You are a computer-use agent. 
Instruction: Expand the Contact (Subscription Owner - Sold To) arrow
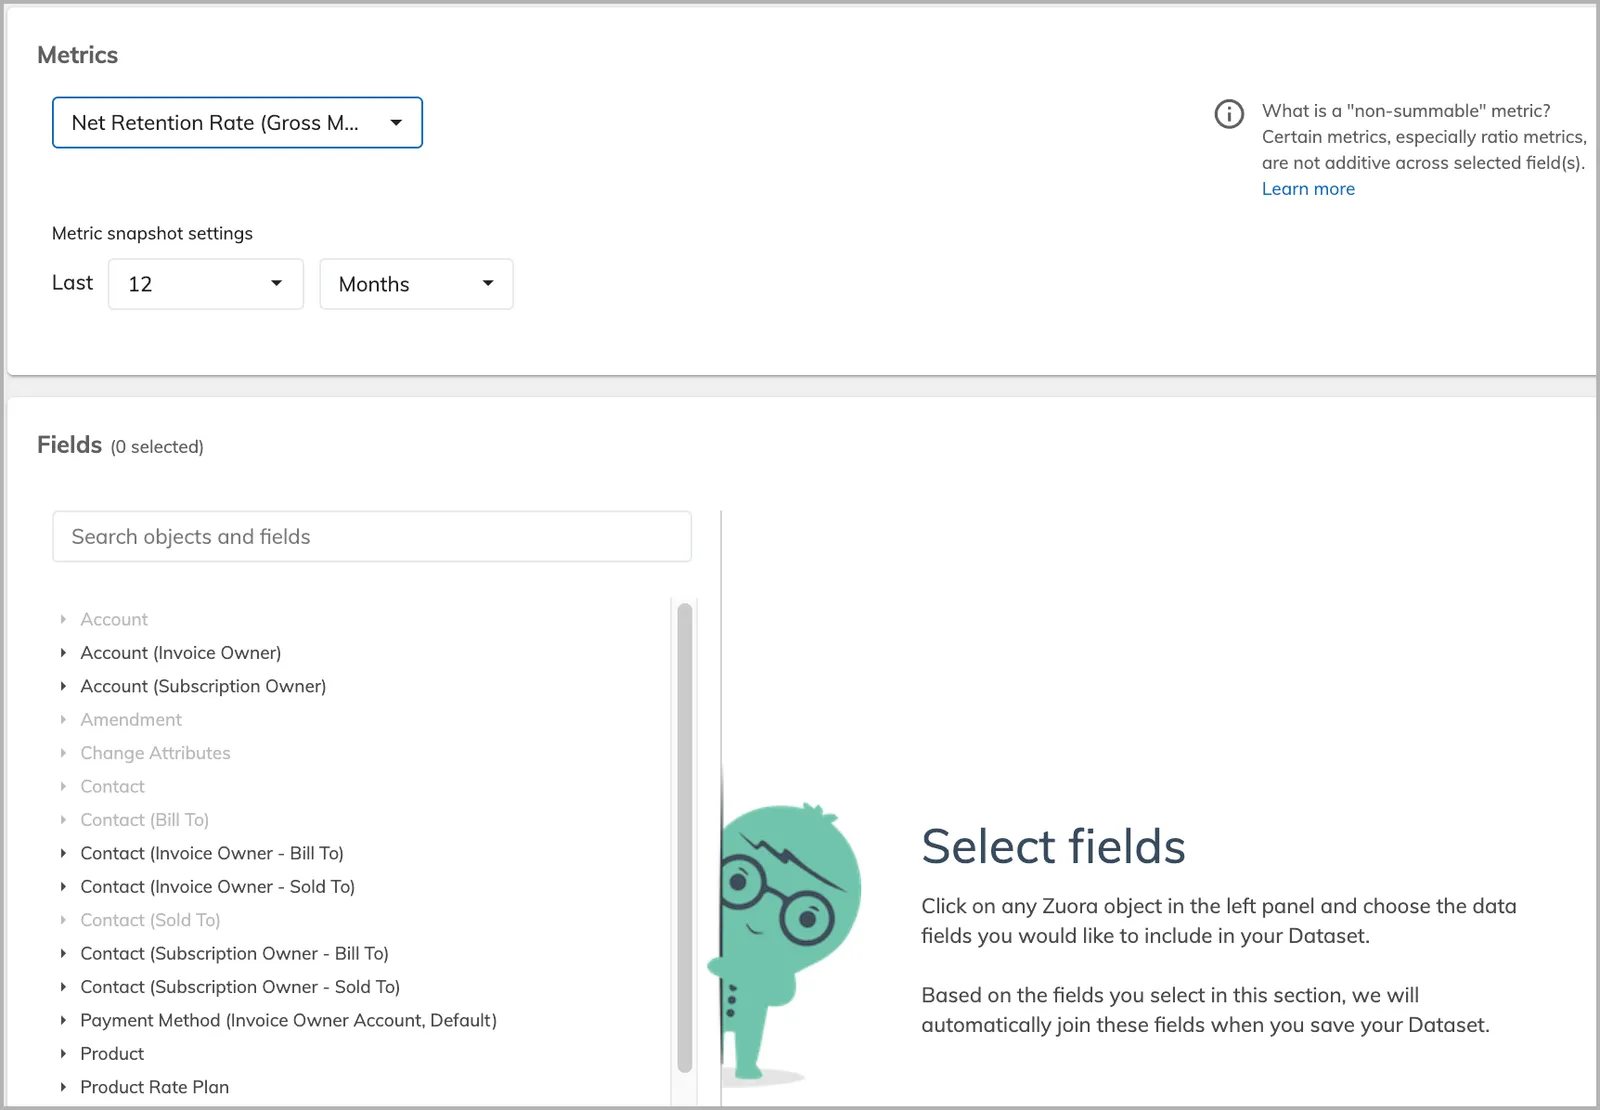pyautogui.click(x=63, y=987)
